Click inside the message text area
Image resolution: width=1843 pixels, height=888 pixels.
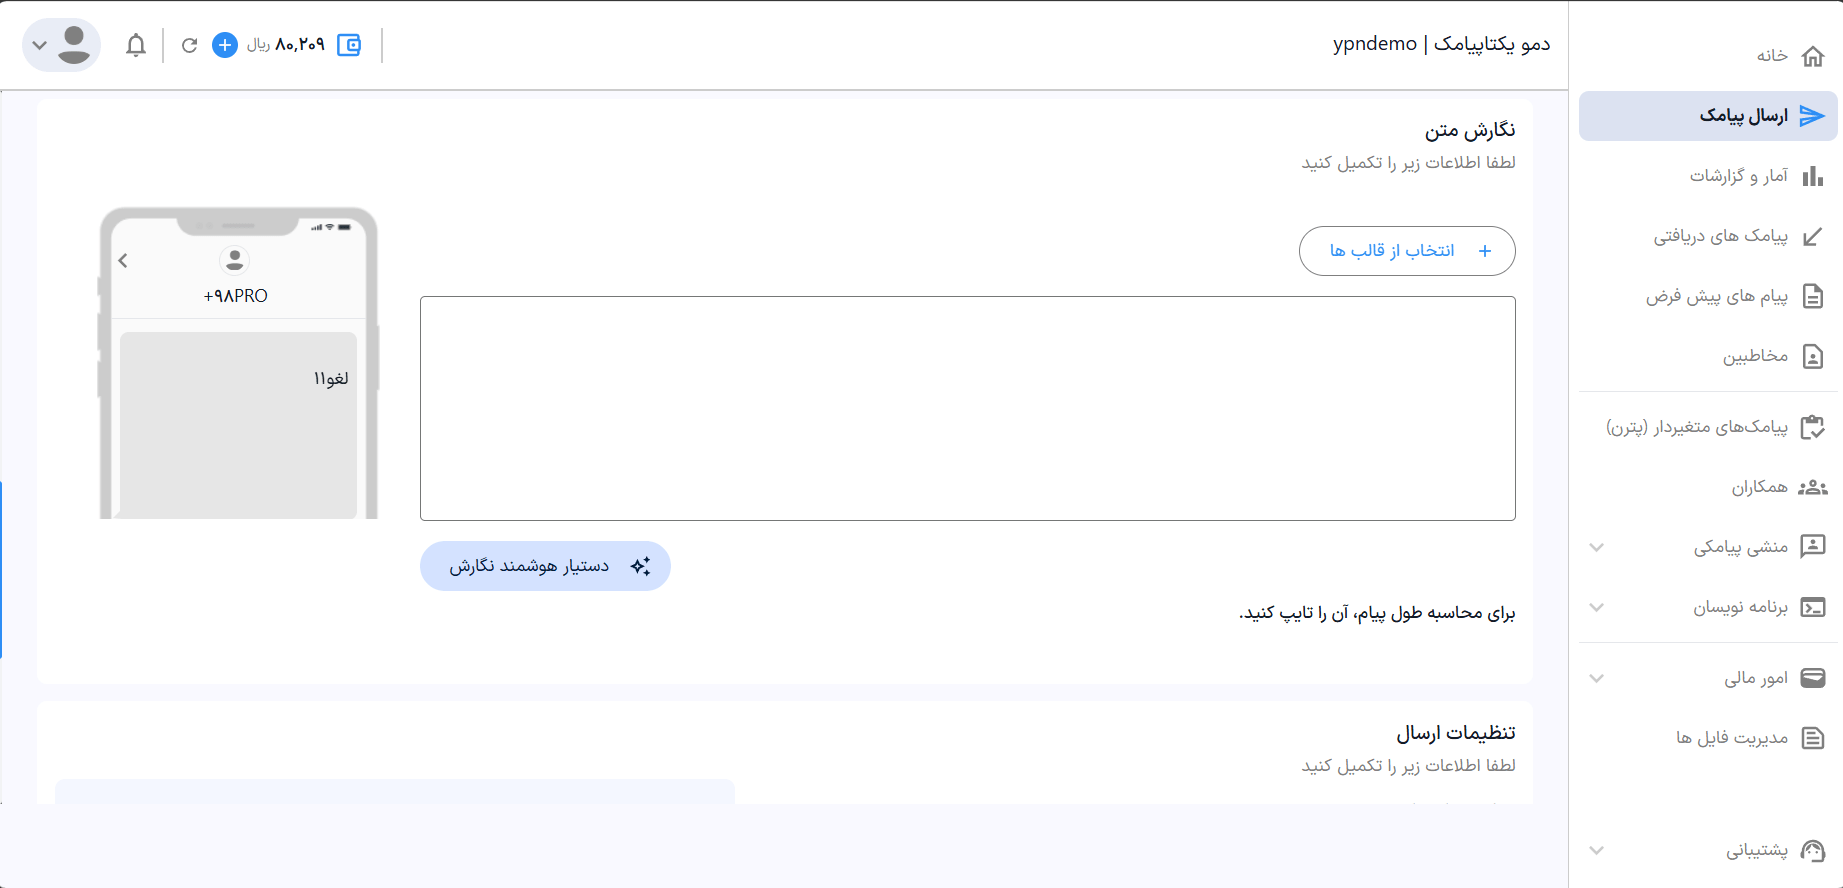967,408
